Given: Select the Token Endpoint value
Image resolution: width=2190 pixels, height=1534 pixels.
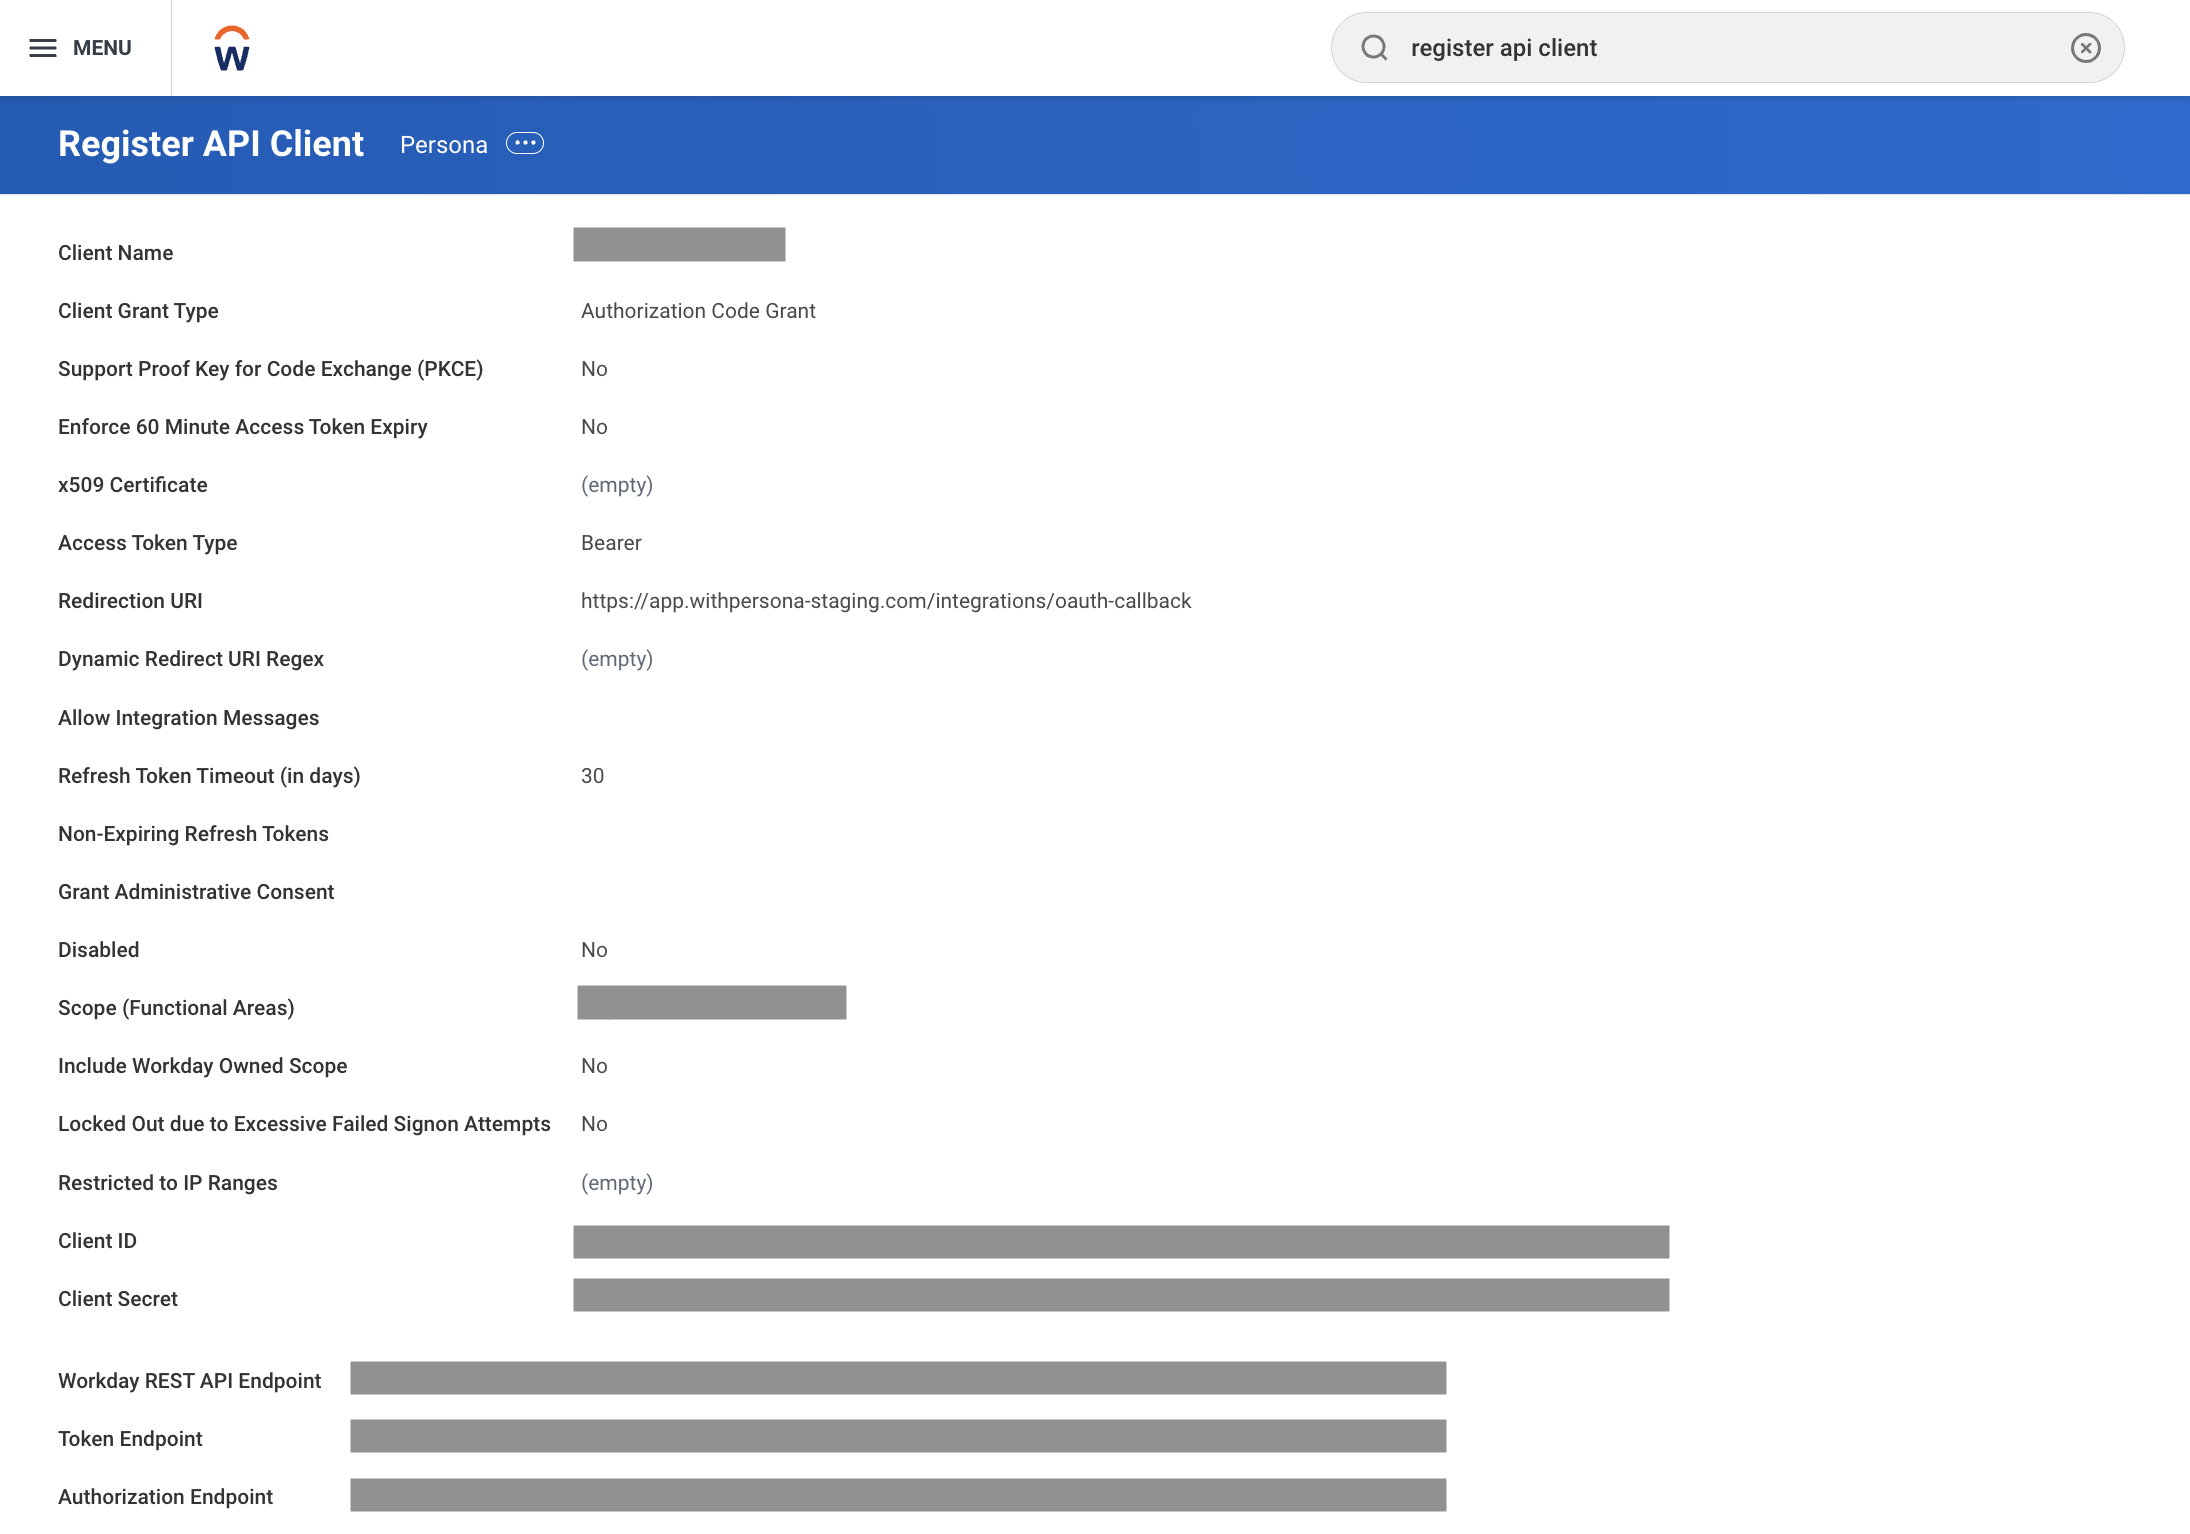Looking at the screenshot, I should pyautogui.click(x=896, y=1437).
